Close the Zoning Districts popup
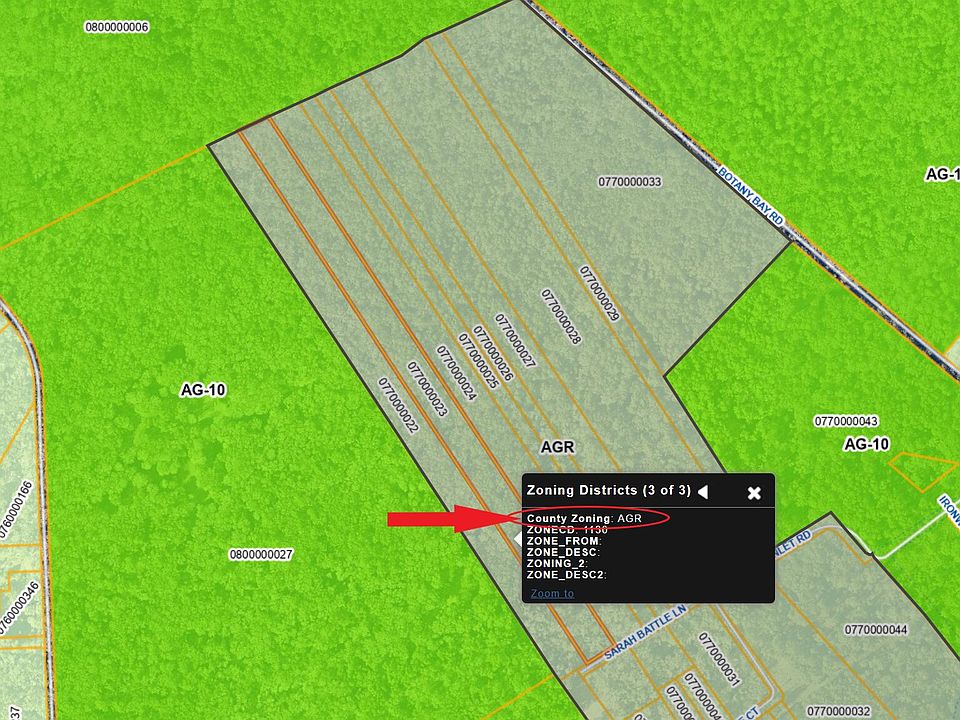960x720 pixels. point(754,492)
